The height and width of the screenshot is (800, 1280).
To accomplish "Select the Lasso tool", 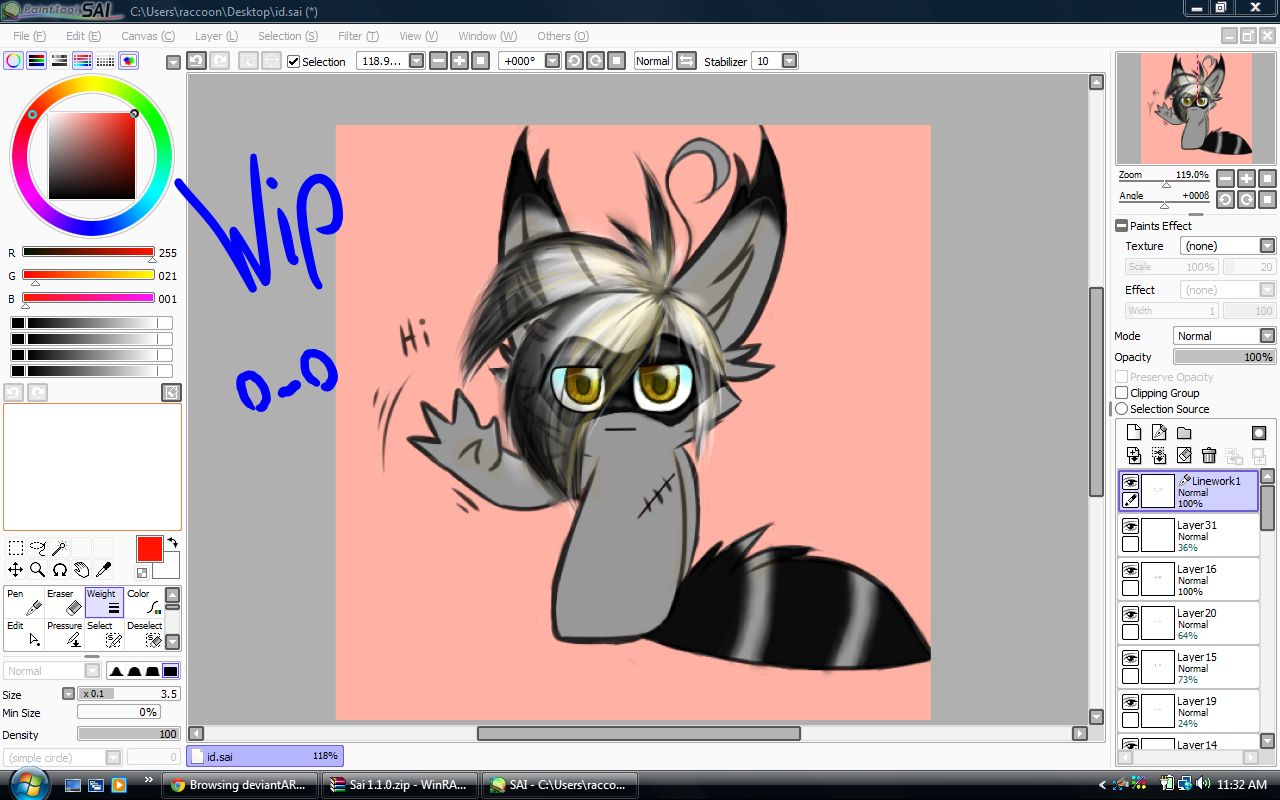I will 38,548.
